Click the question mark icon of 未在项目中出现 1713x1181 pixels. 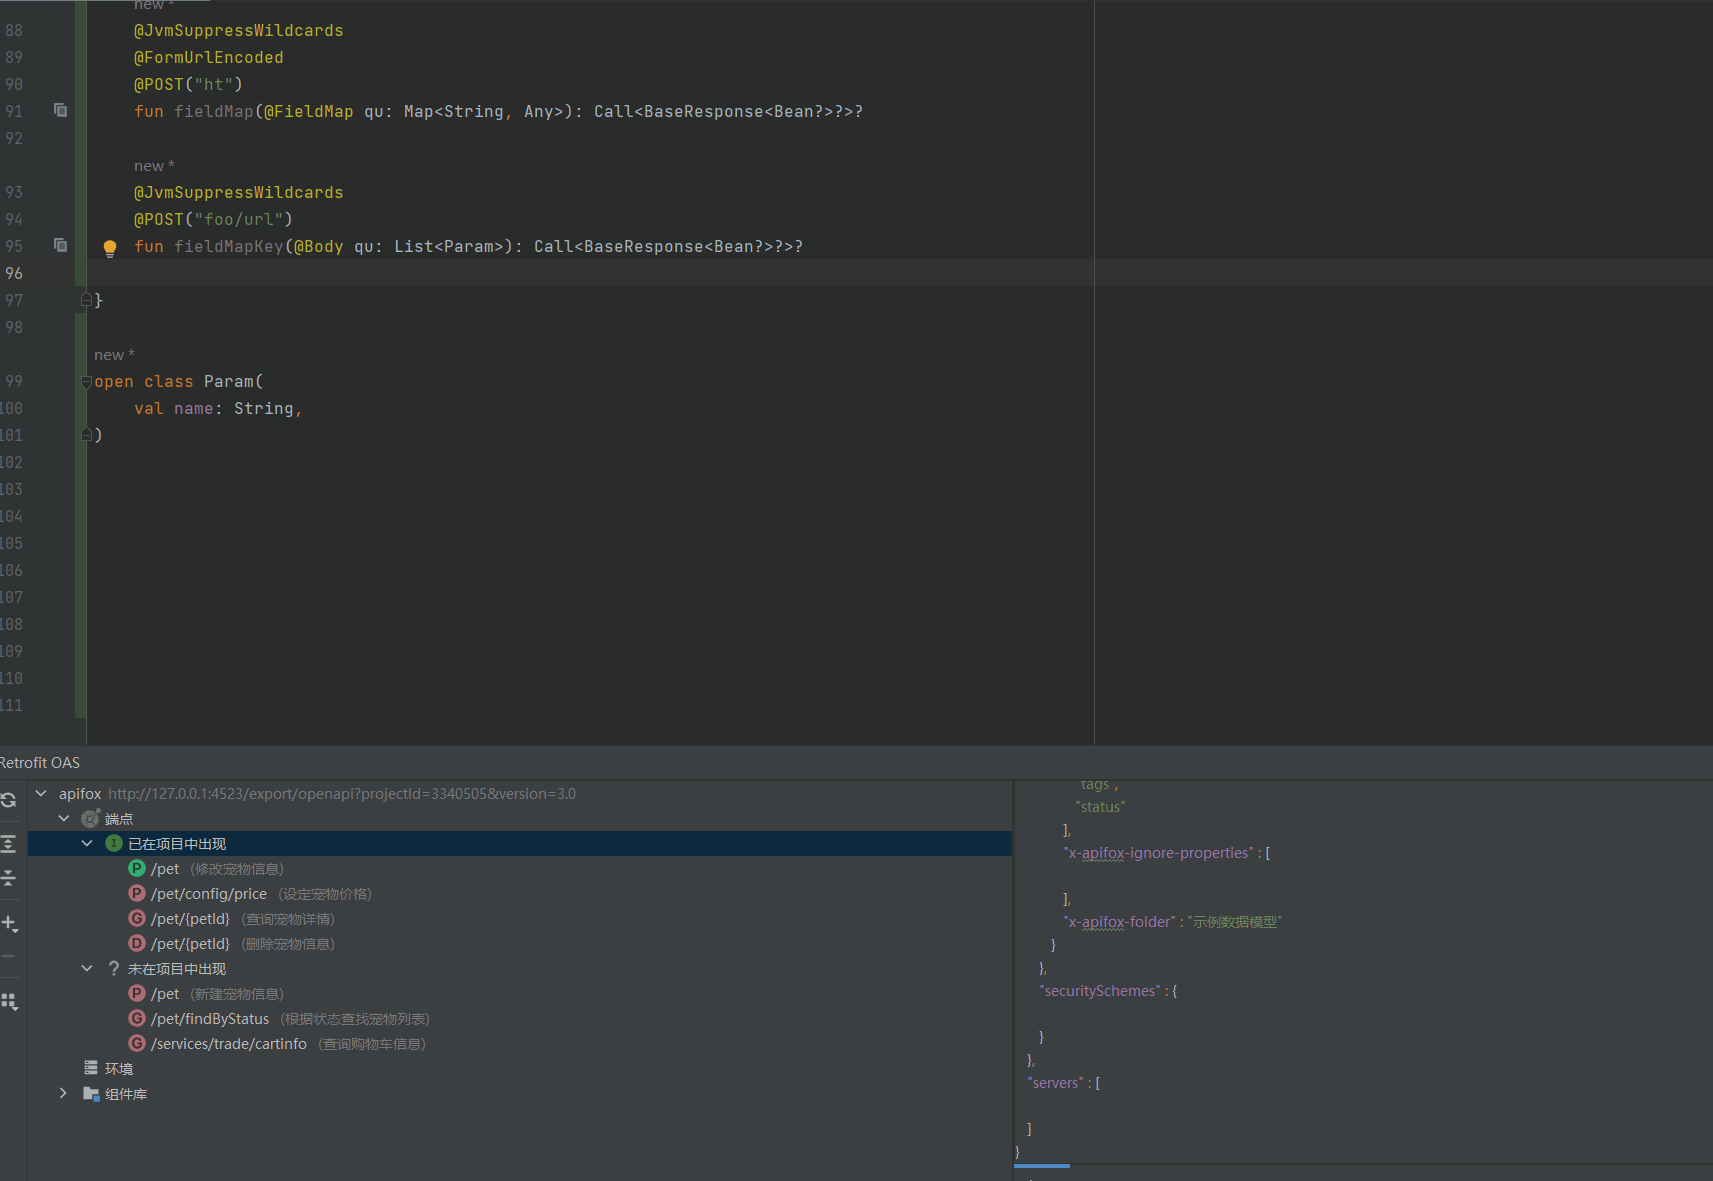coord(114,968)
